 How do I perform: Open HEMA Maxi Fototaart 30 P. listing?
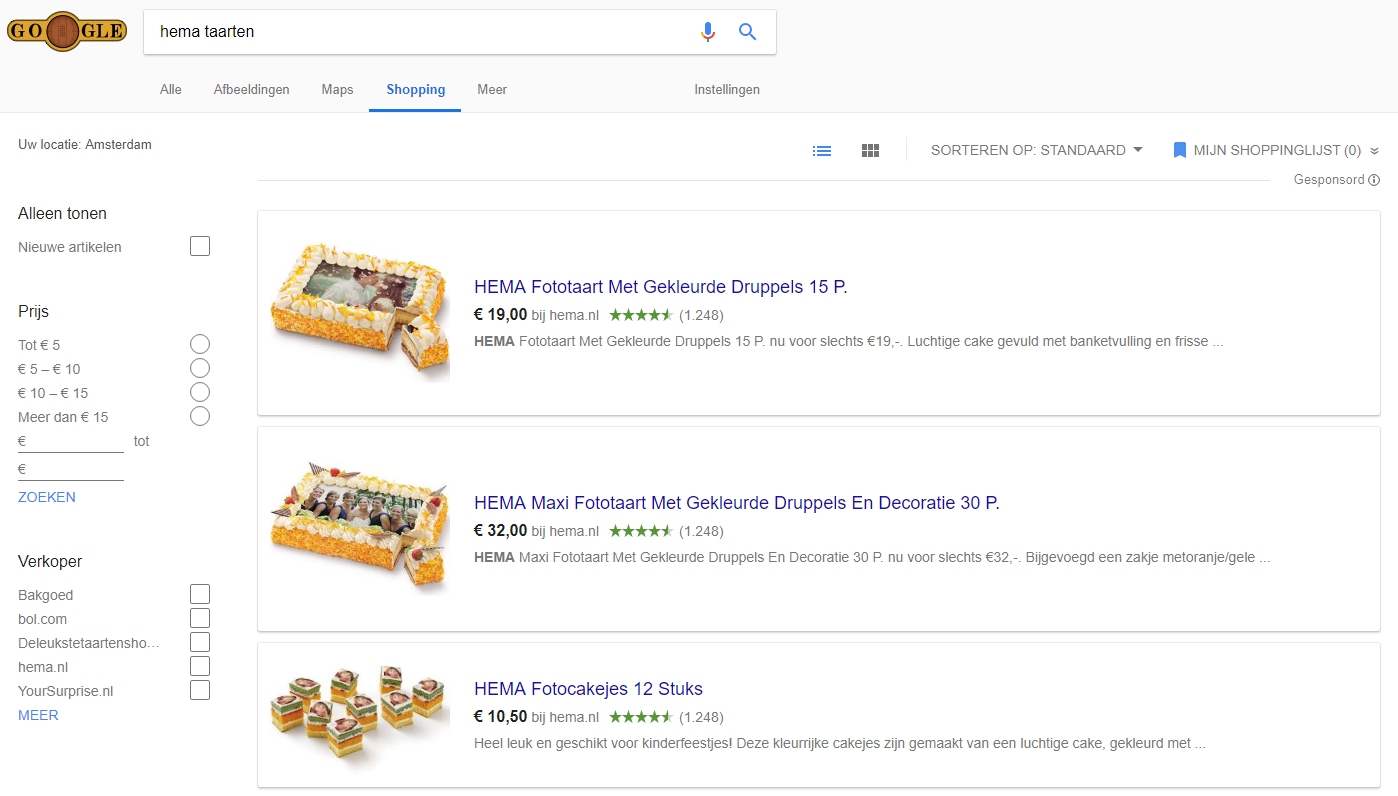click(x=737, y=503)
